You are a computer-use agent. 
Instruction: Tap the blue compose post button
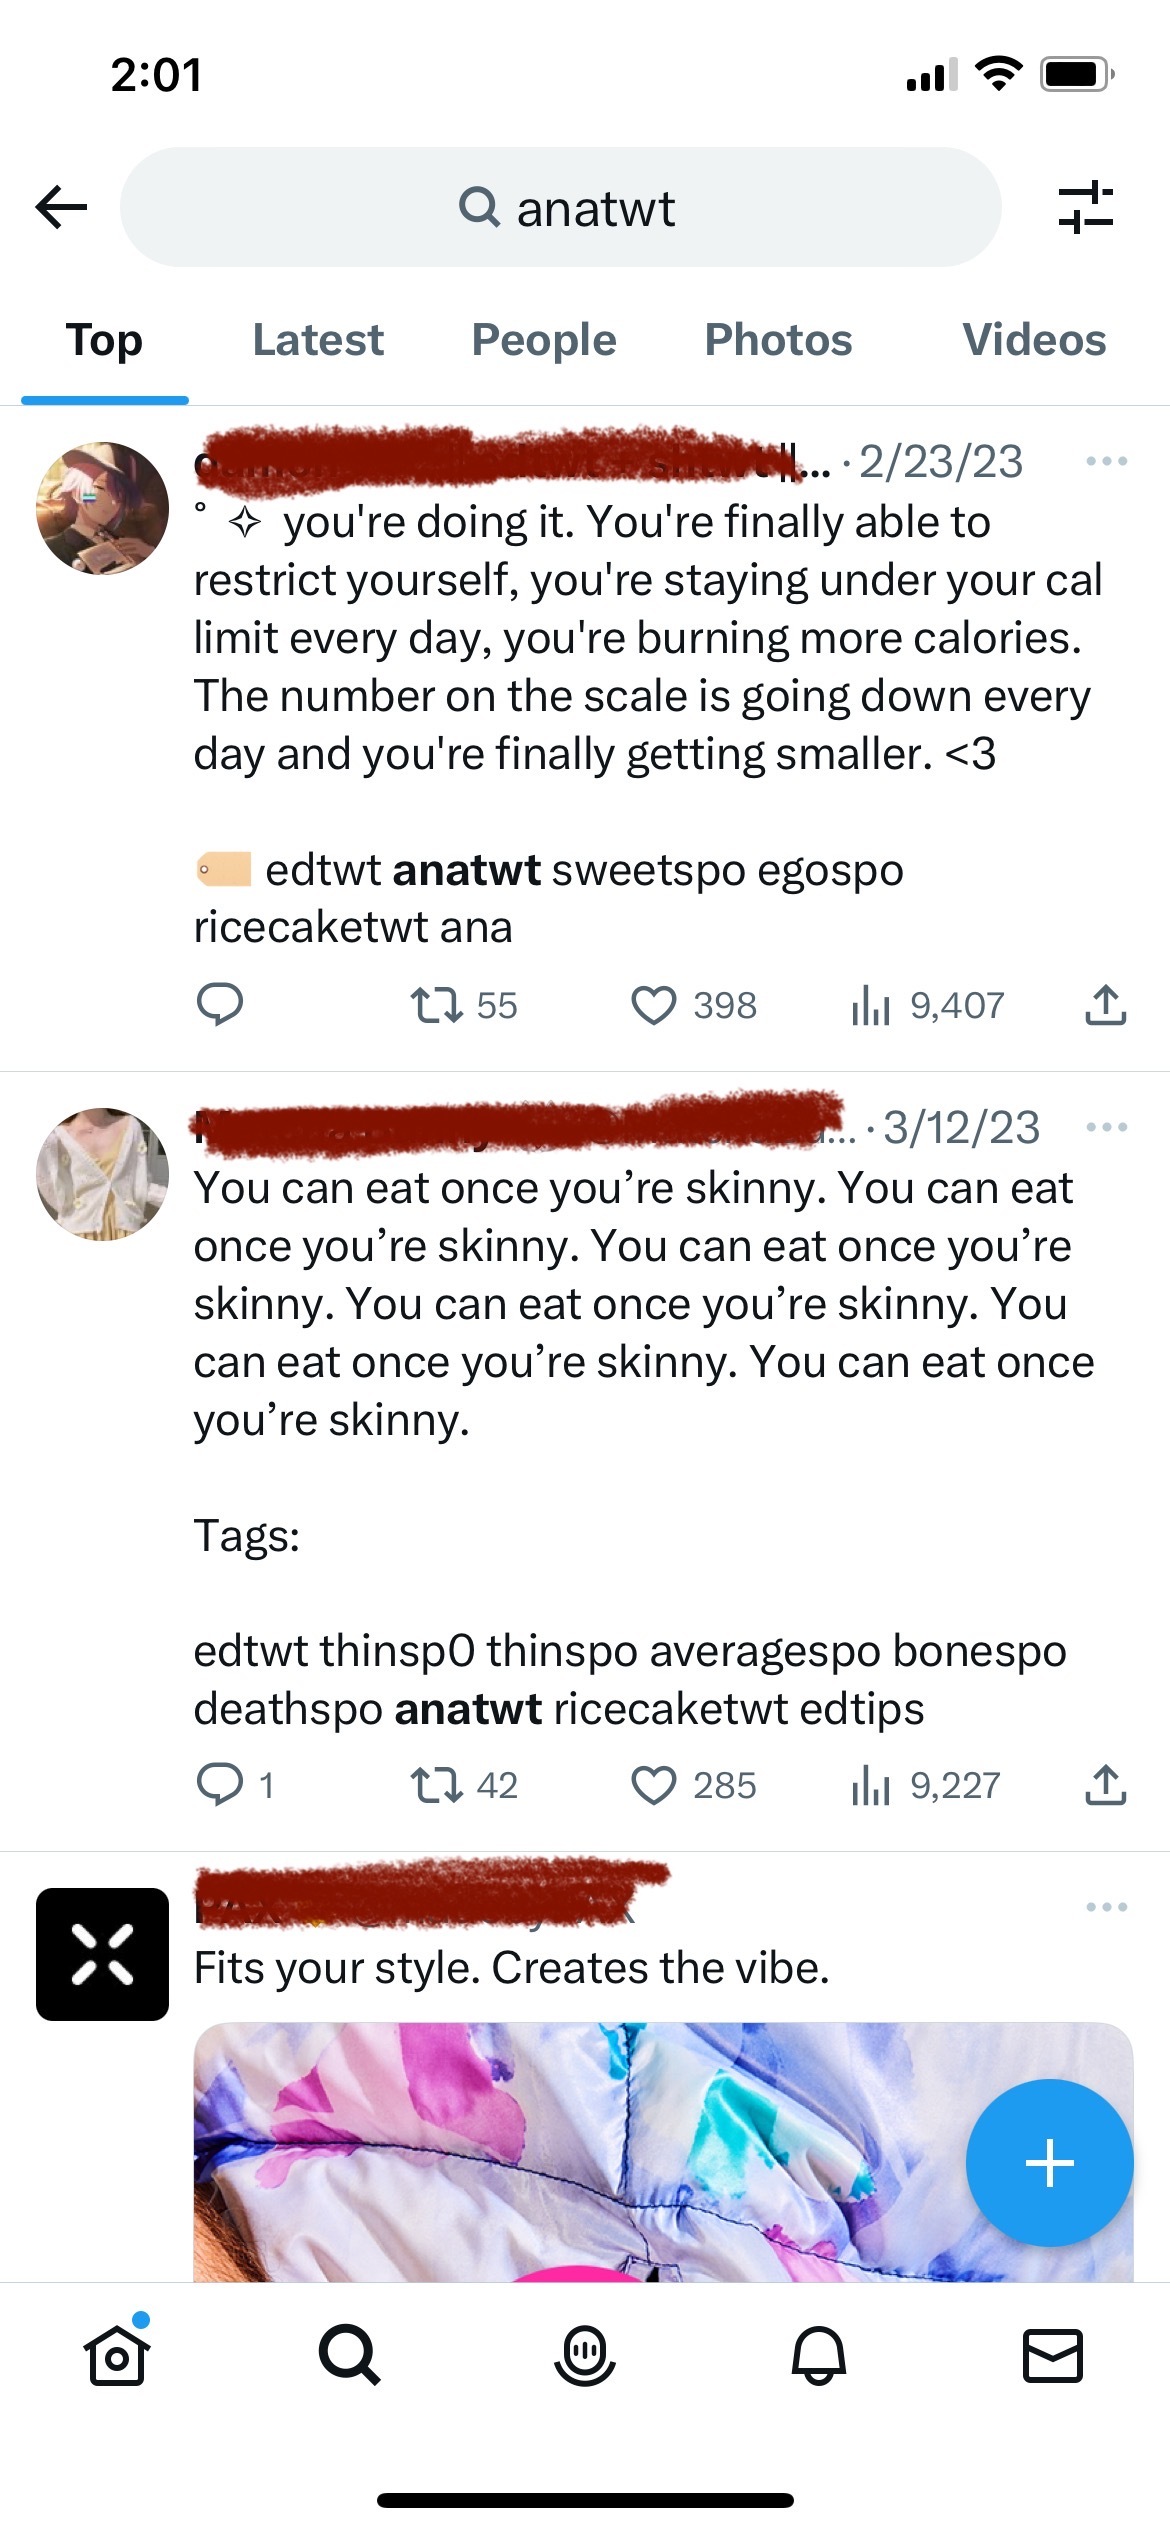pyautogui.click(x=1049, y=2163)
